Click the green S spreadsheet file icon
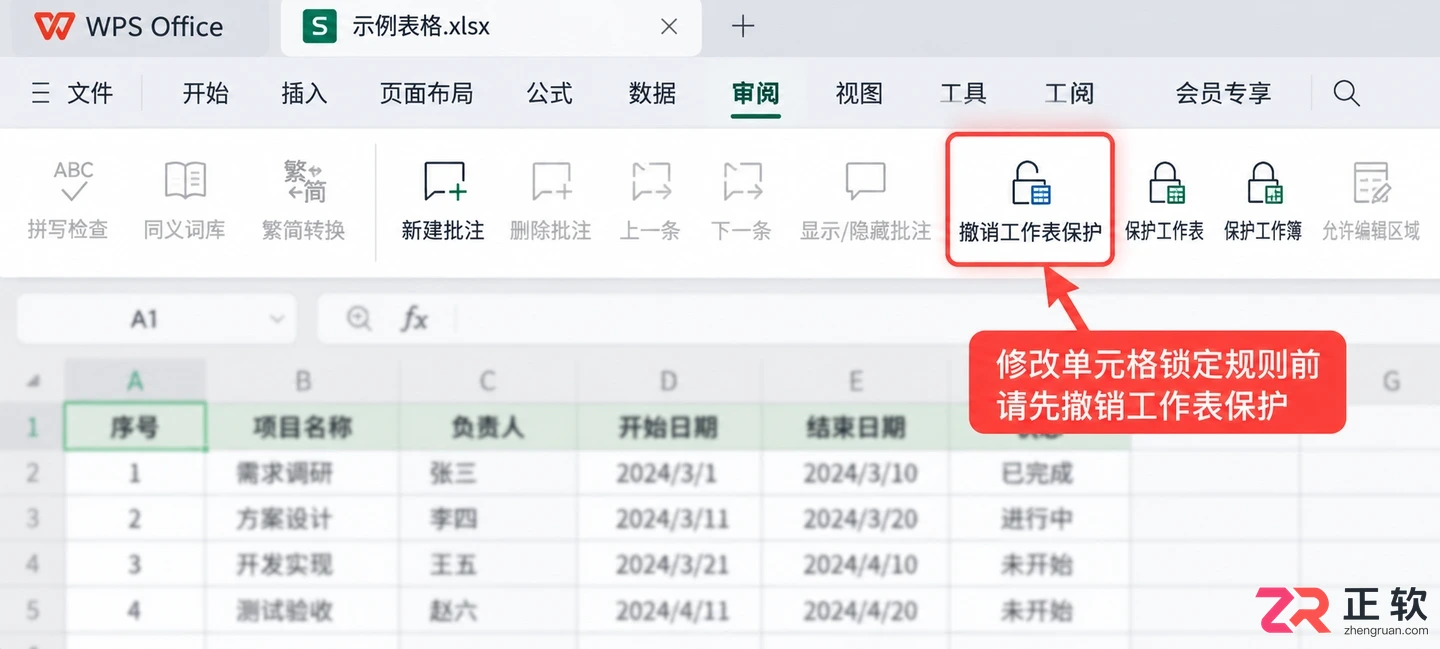This screenshot has height=649, width=1440. [x=320, y=27]
